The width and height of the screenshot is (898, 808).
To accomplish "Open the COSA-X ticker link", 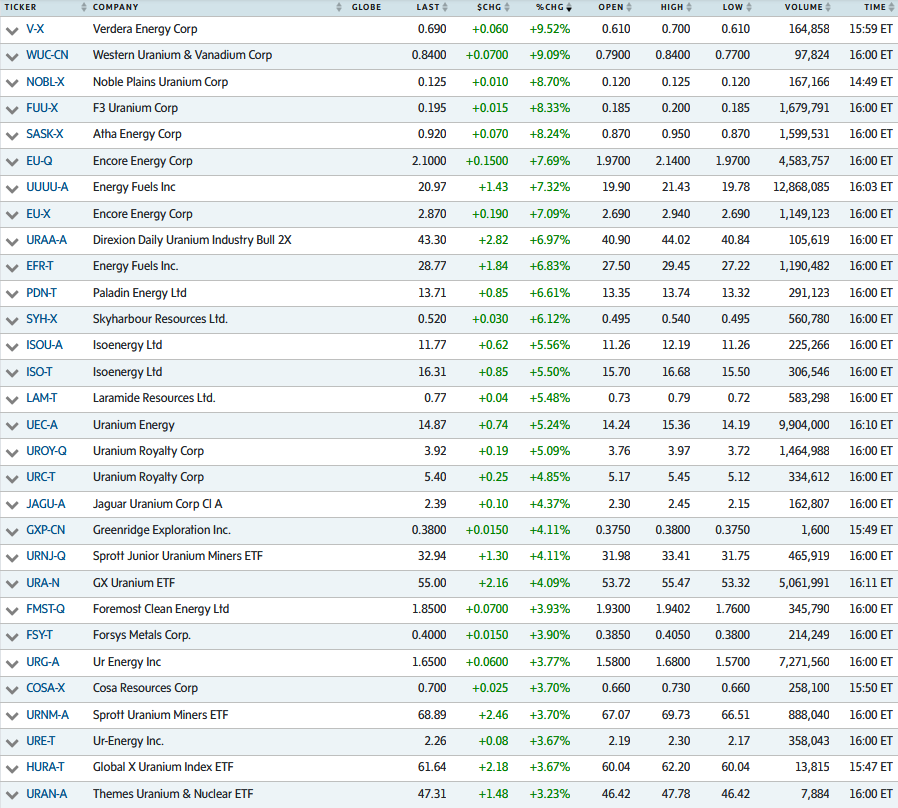I will (46, 688).
